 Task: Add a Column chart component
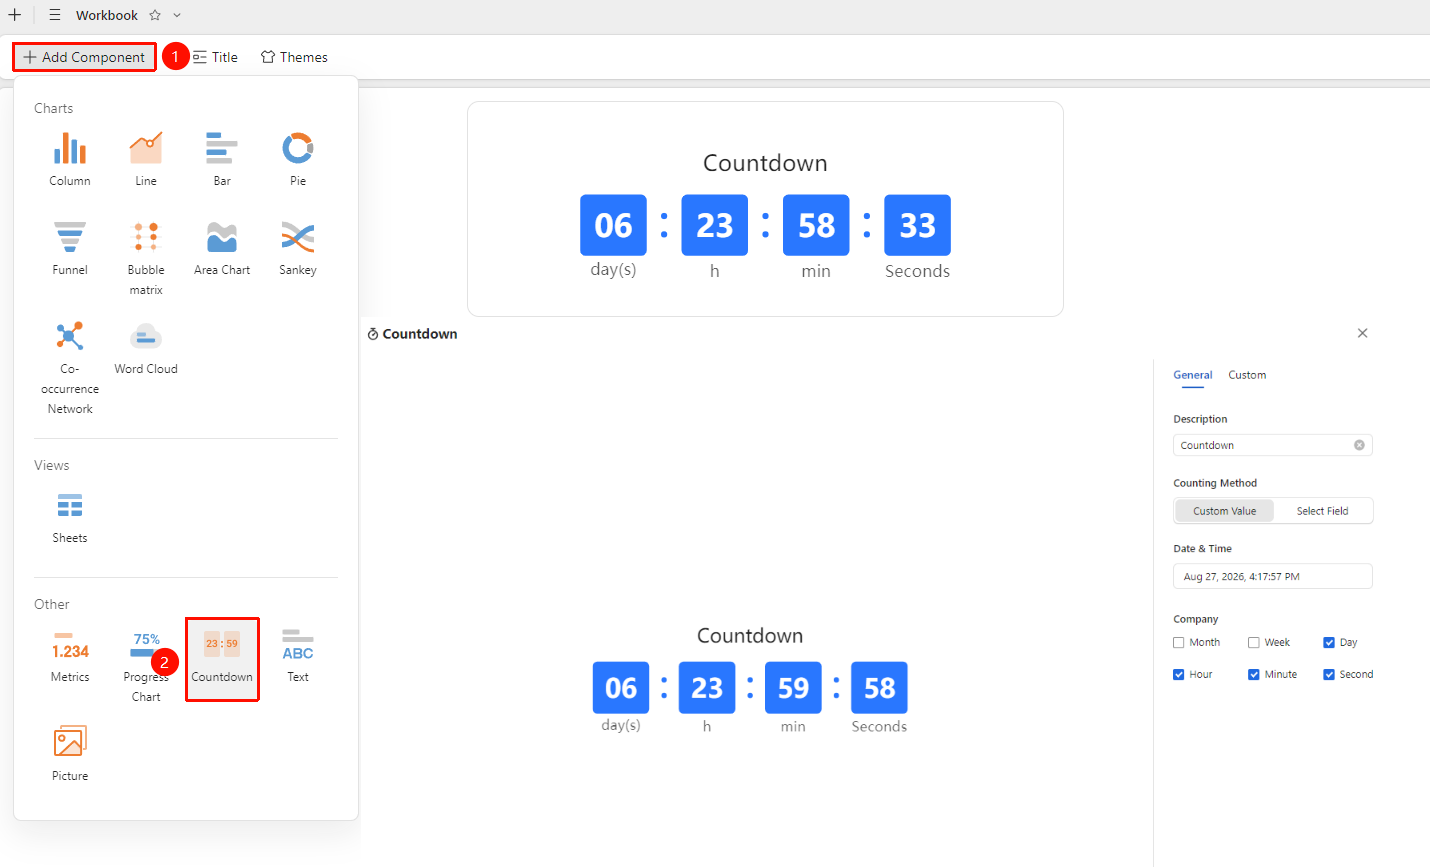tap(70, 159)
